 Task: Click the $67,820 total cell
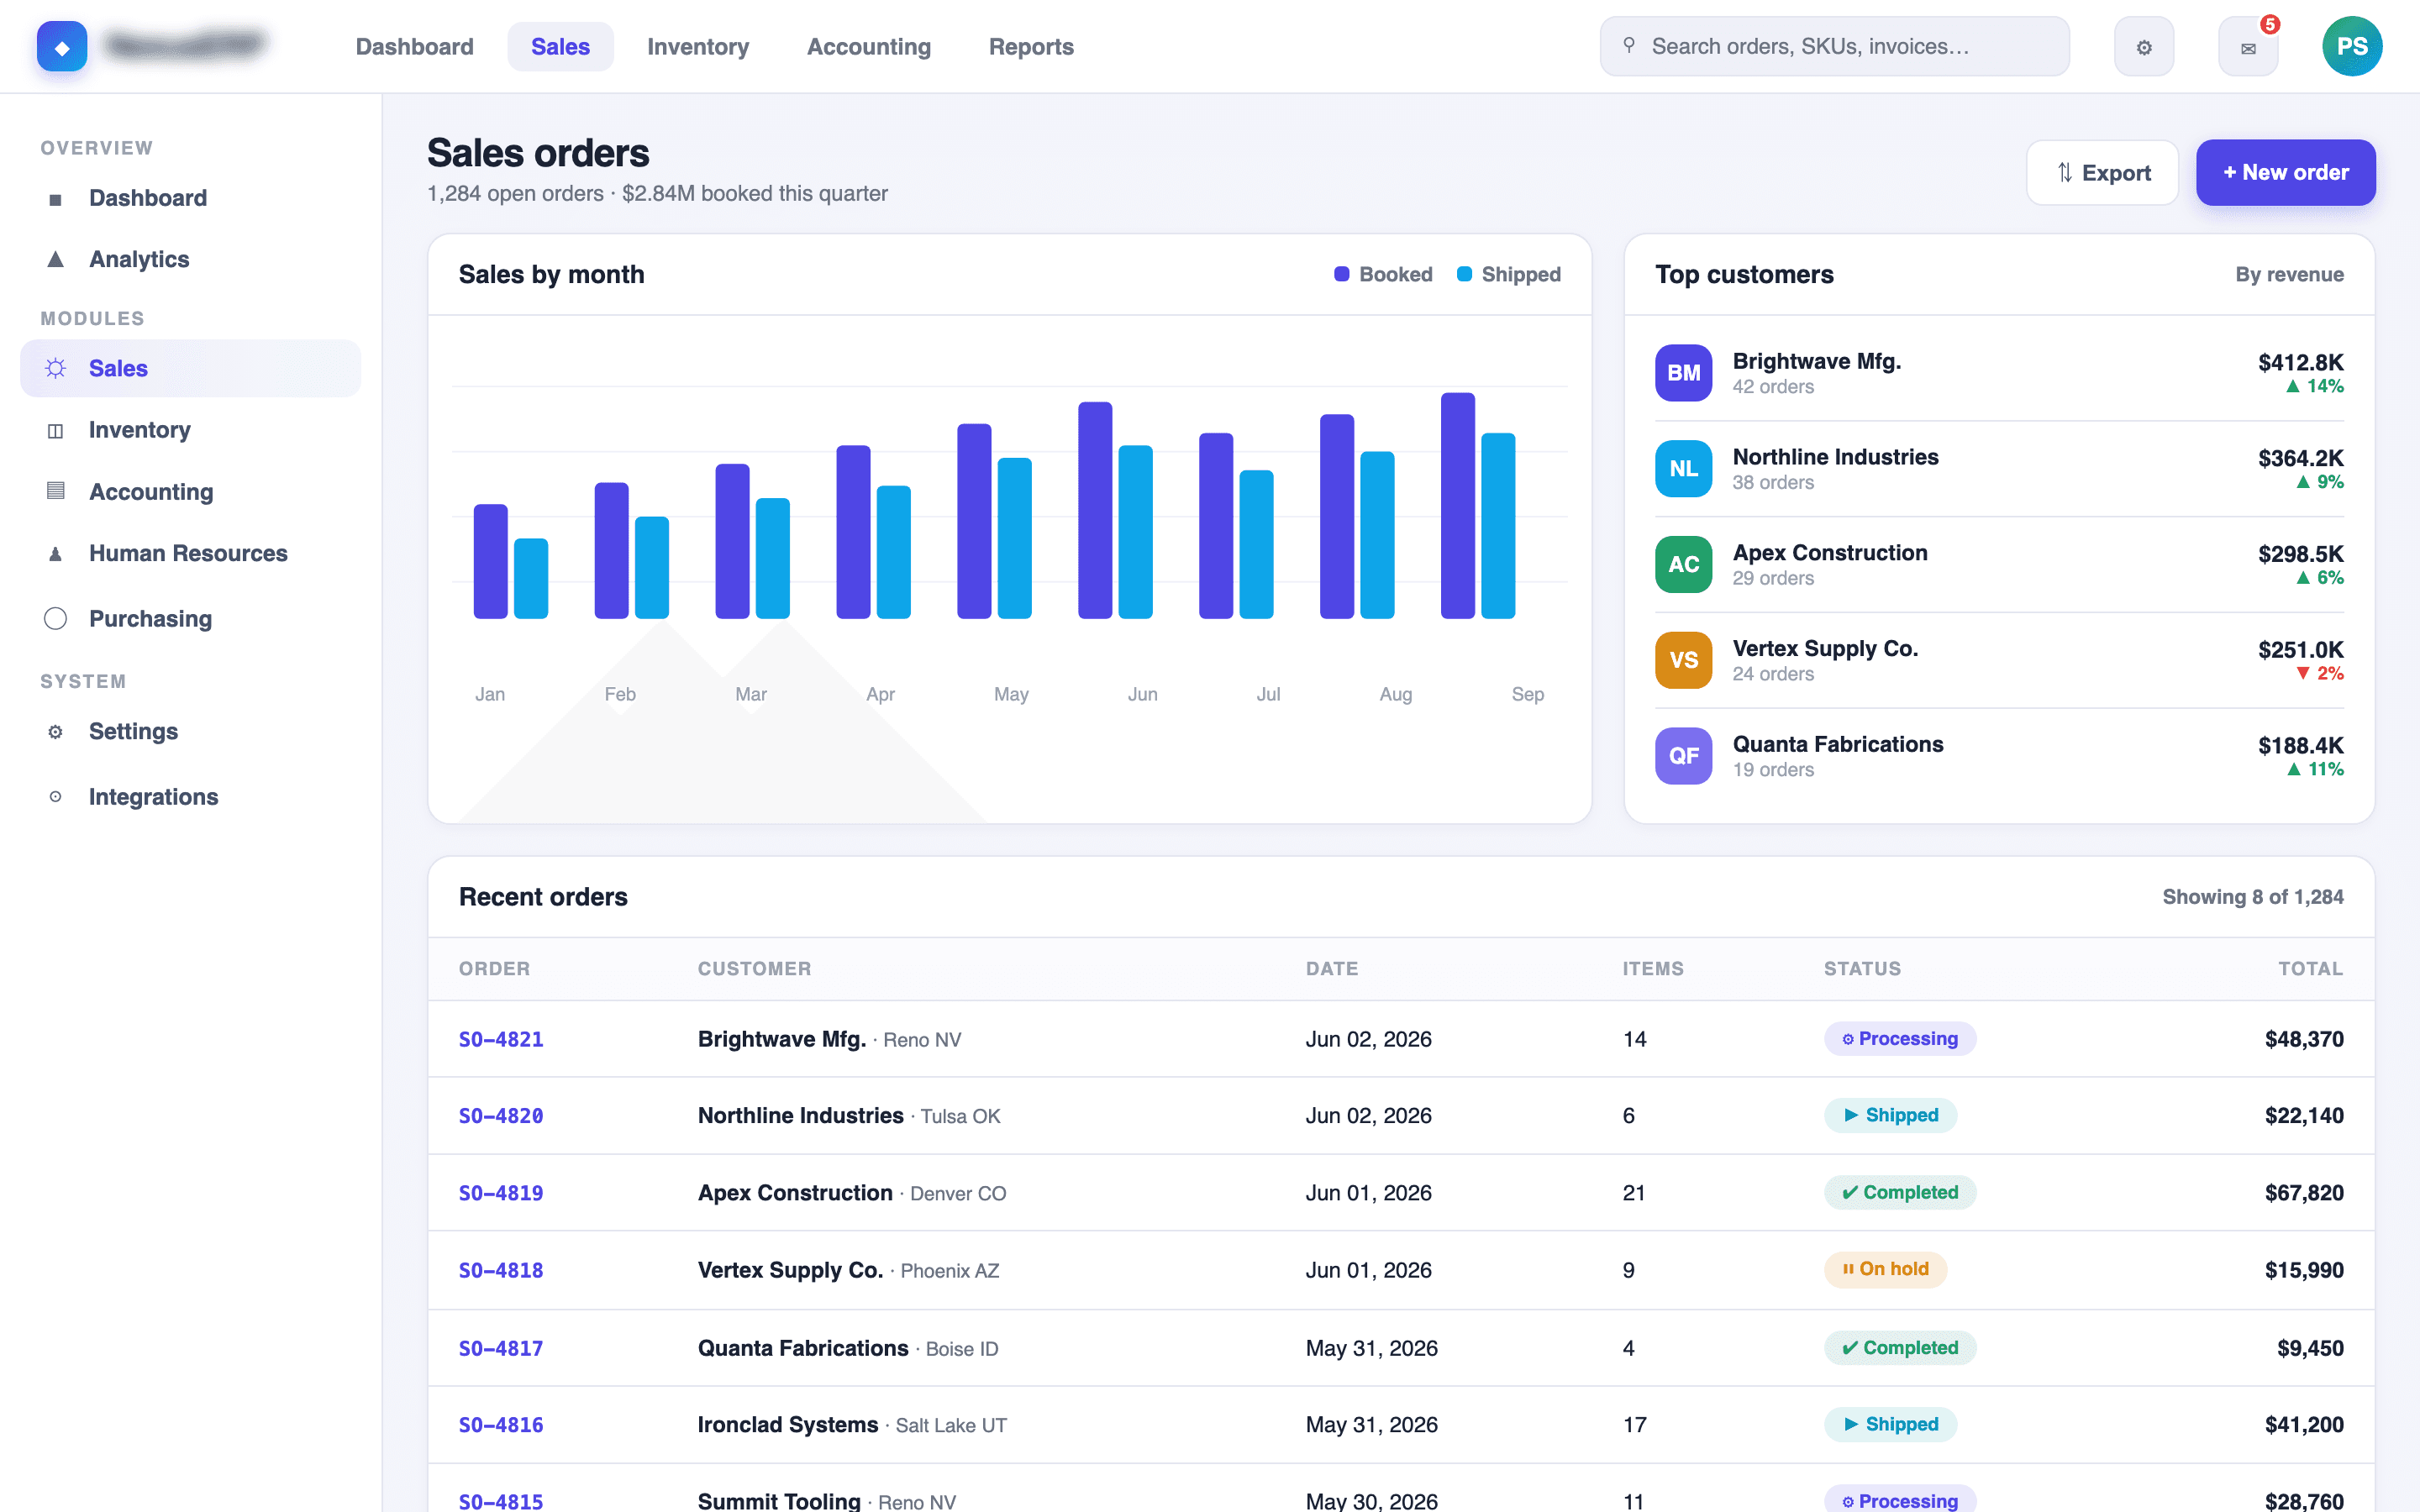(2304, 1193)
